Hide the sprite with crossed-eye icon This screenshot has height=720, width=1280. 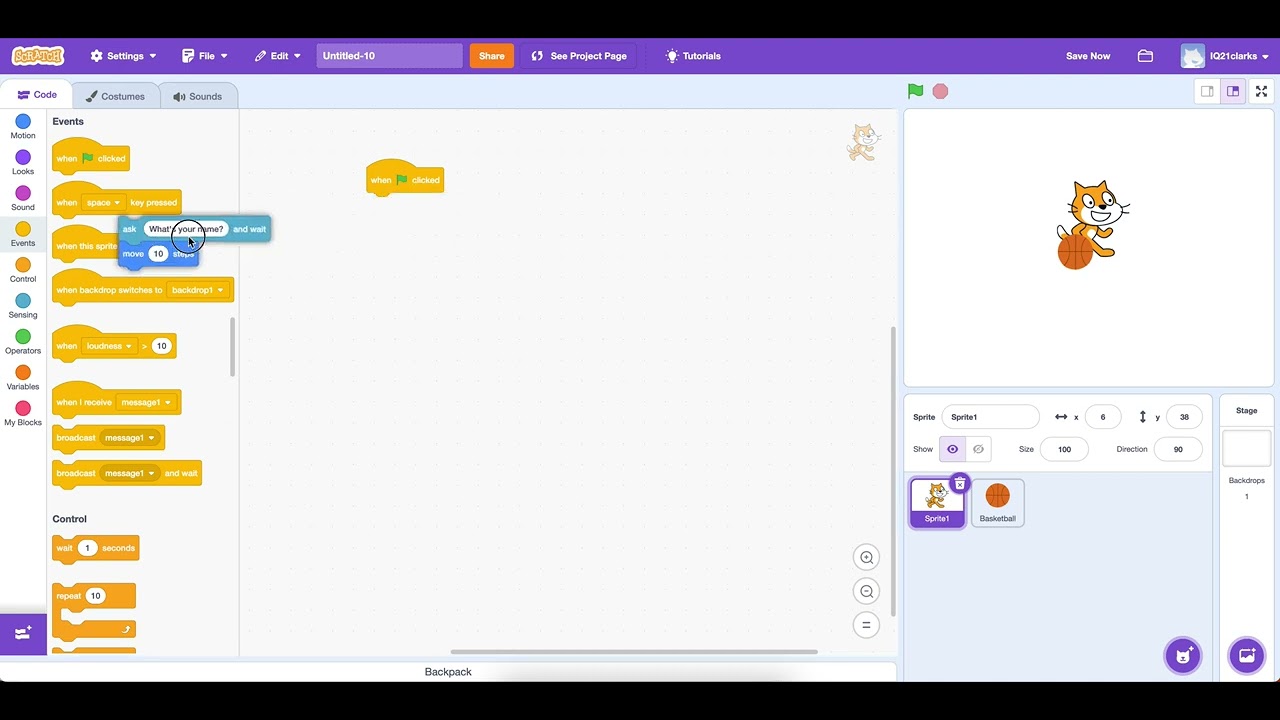coord(978,449)
